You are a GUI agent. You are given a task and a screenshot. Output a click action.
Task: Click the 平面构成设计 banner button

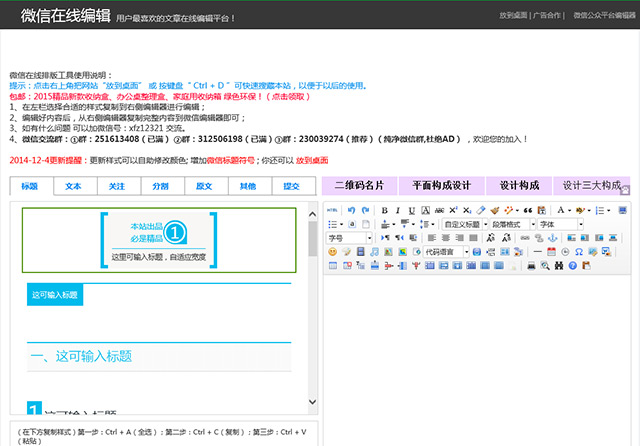pyautogui.click(x=442, y=186)
